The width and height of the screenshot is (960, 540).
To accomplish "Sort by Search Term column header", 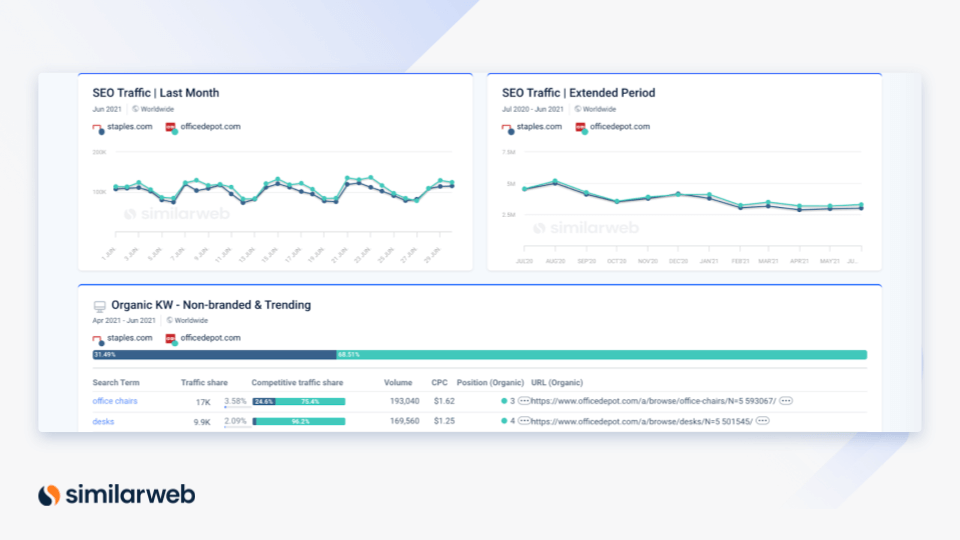I will 116,383.
